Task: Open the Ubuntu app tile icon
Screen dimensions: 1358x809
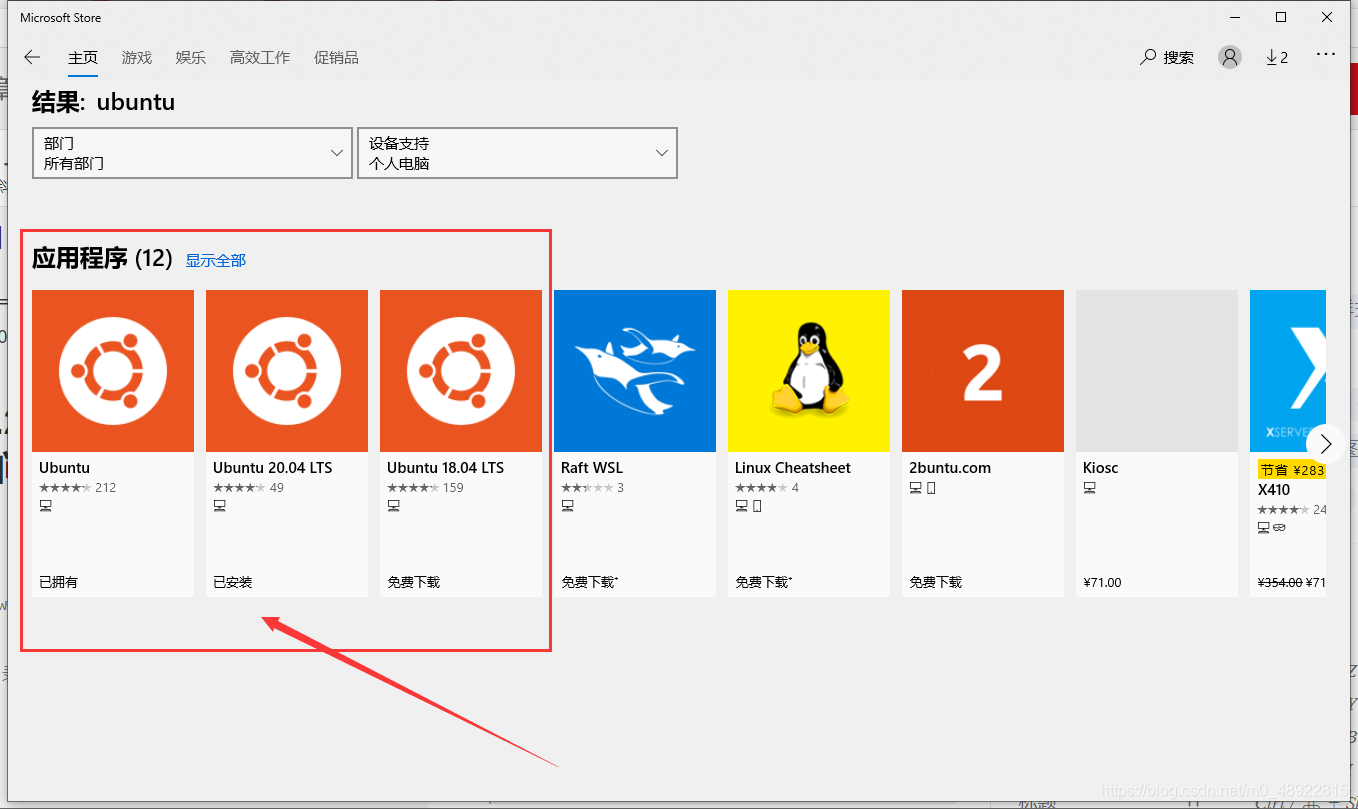Action: tap(113, 371)
